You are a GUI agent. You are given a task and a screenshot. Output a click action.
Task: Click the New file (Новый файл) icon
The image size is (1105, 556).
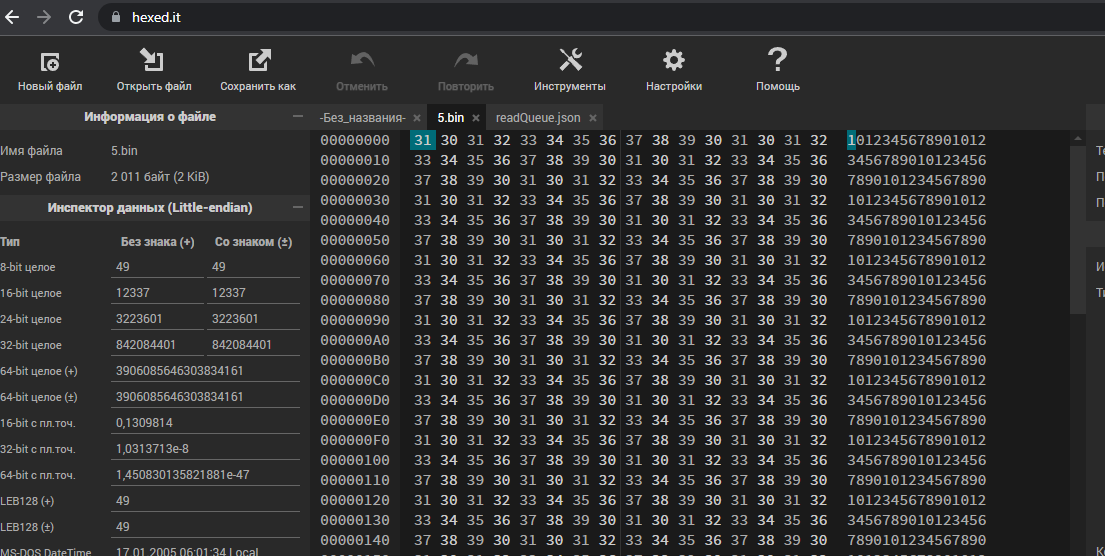coord(50,62)
